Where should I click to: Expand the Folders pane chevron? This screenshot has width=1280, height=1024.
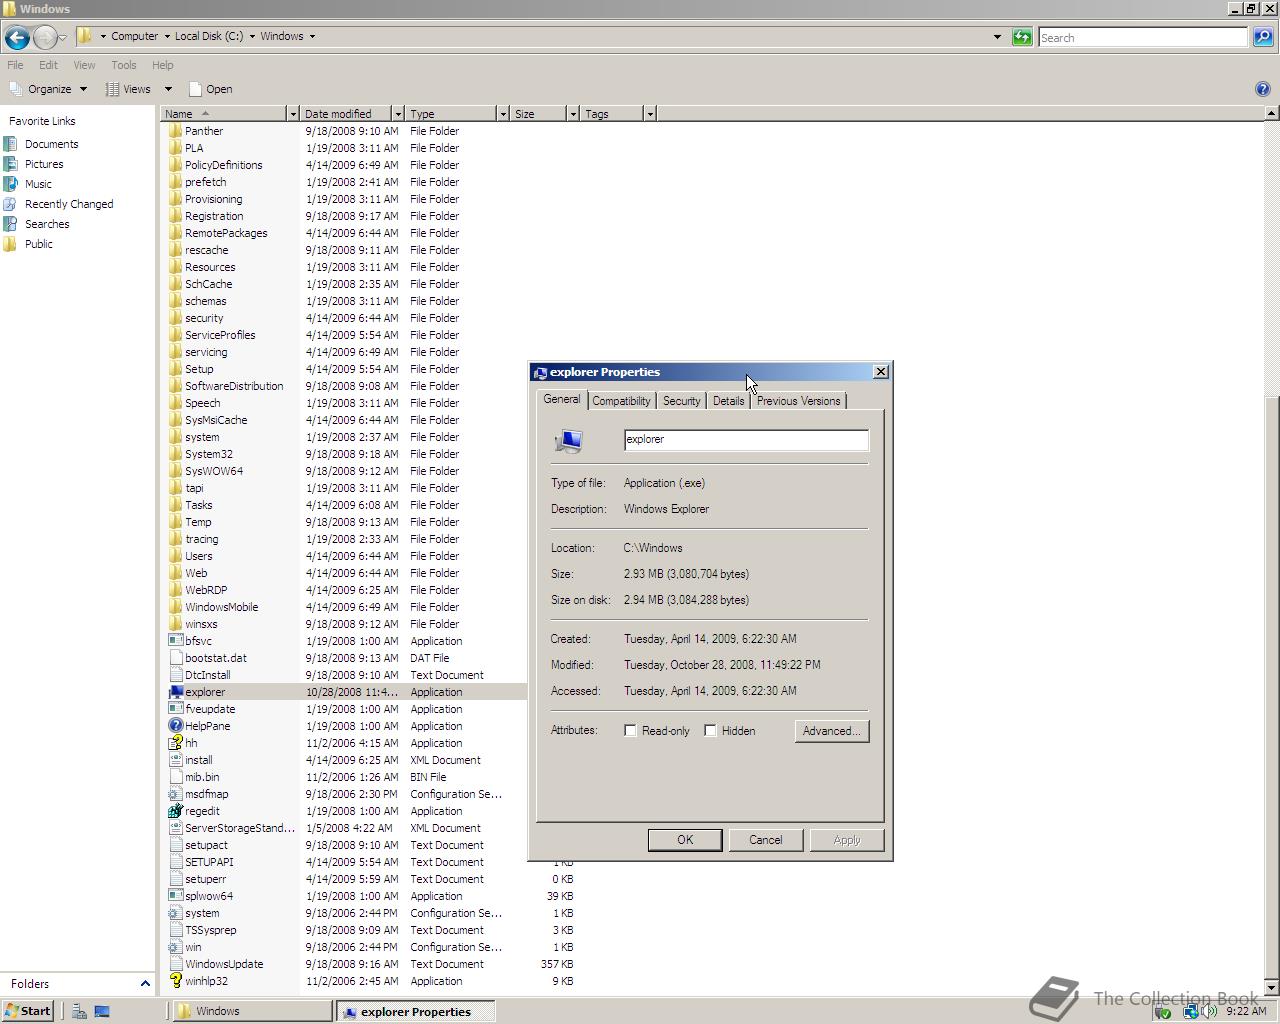[144, 984]
